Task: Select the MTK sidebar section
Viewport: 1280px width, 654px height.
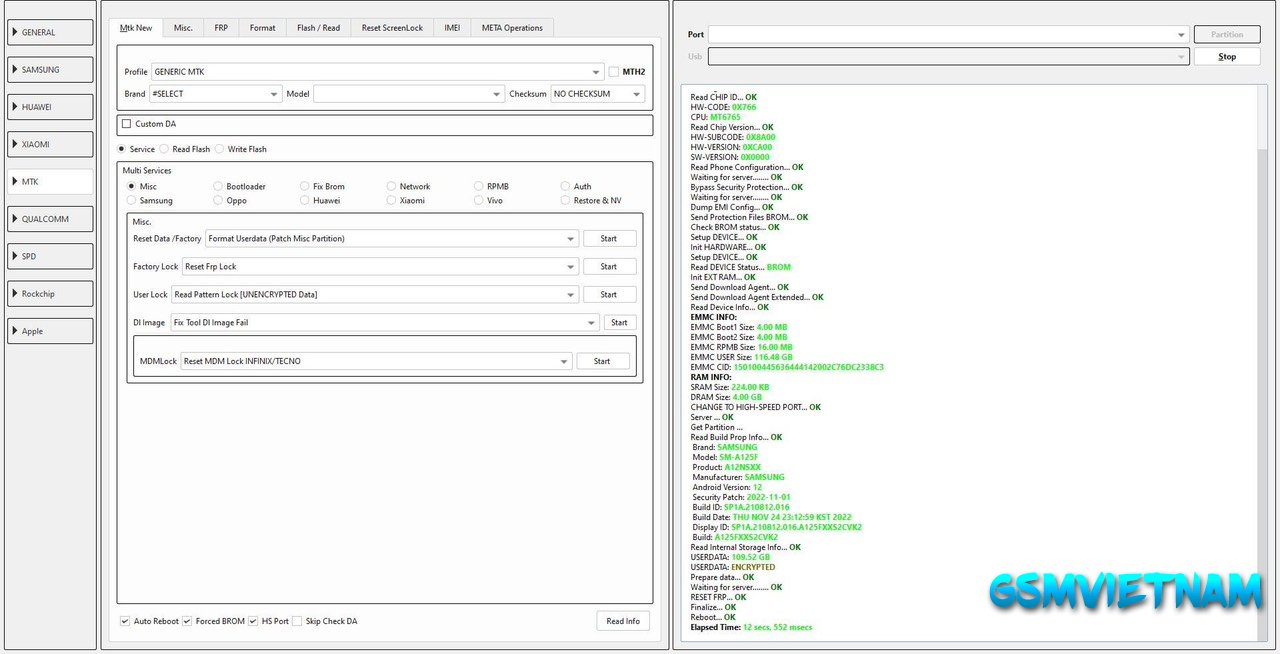Action: point(50,182)
